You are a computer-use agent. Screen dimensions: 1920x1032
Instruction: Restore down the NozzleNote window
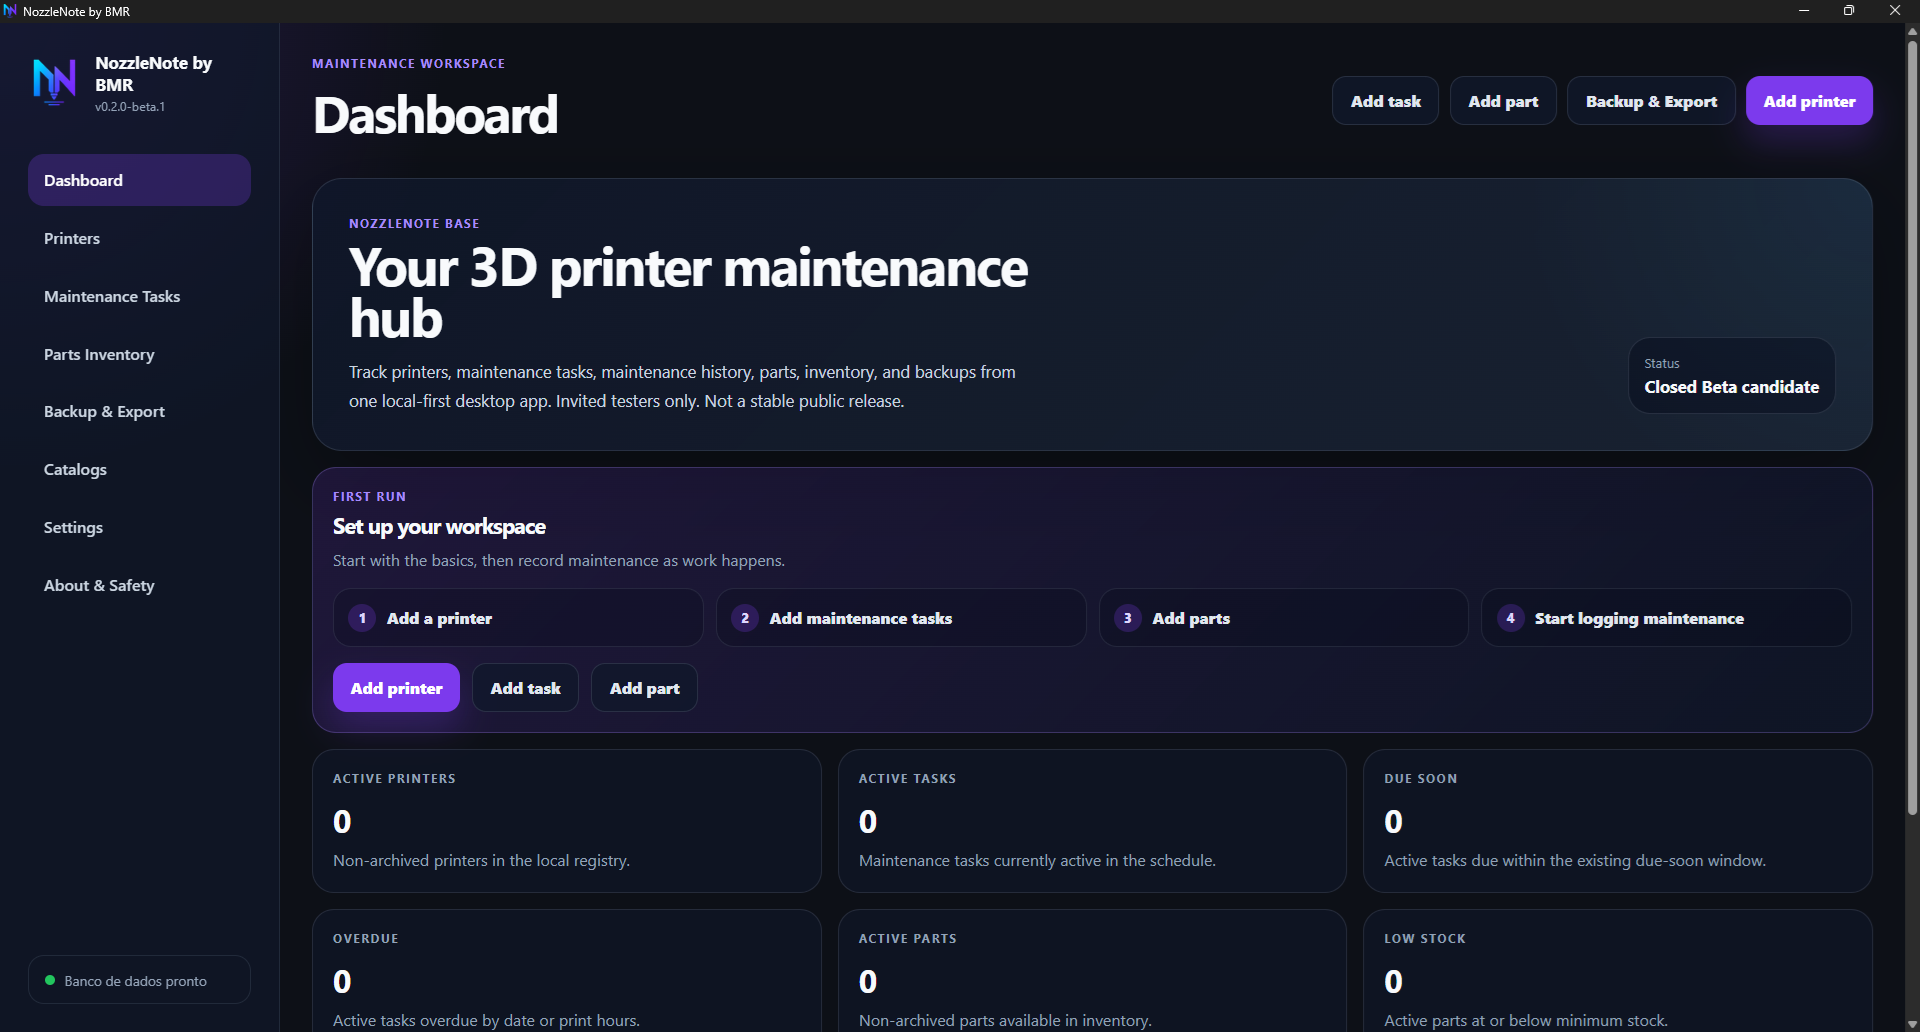pos(1849,11)
